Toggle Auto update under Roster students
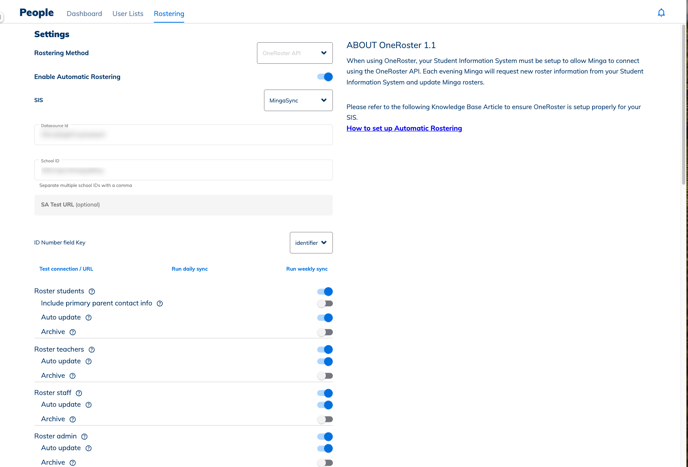The width and height of the screenshot is (688, 467). point(325,318)
